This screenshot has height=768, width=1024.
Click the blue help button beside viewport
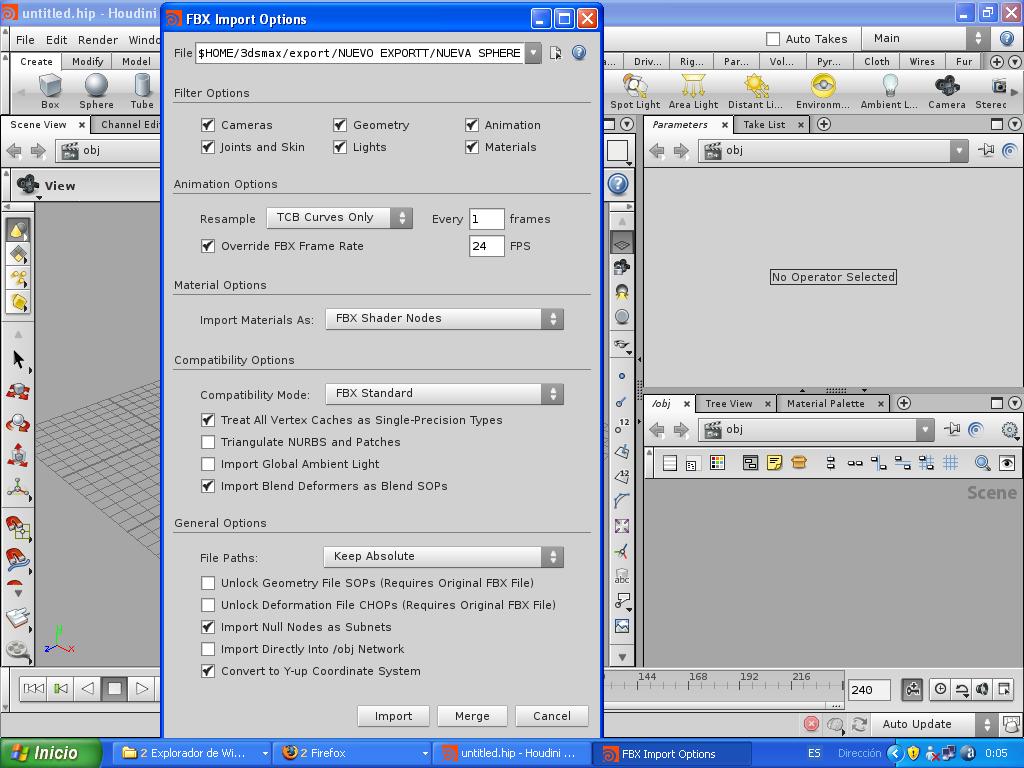pyautogui.click(x=618, y=184)
